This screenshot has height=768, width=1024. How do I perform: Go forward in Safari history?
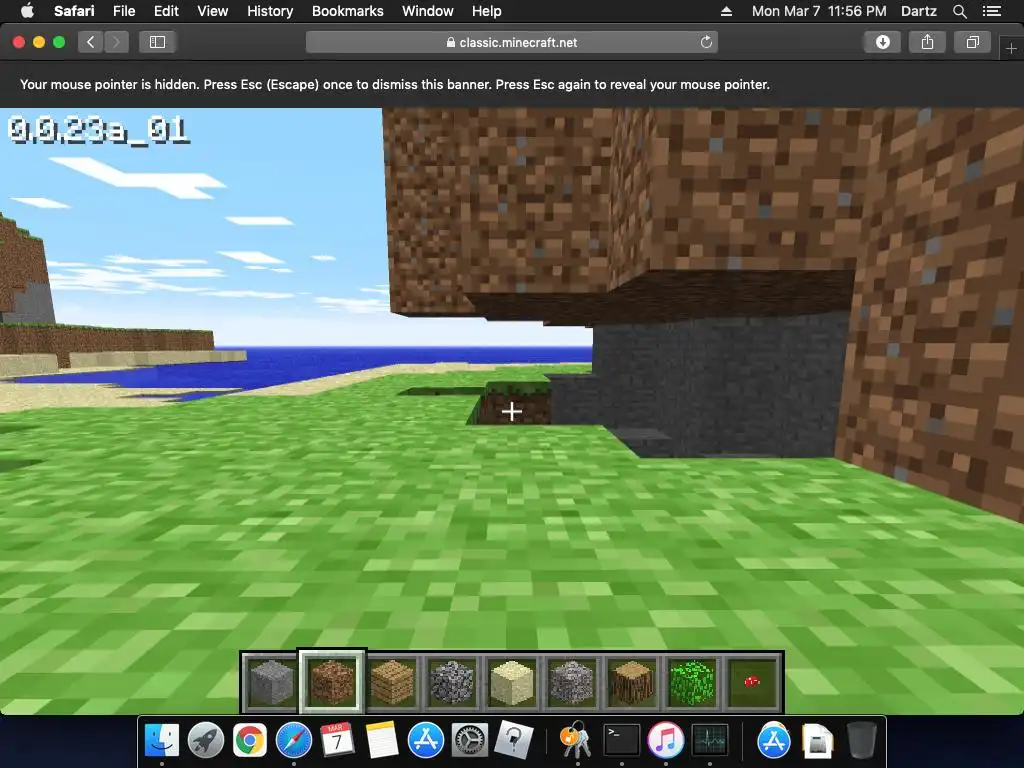coord(116,42)
